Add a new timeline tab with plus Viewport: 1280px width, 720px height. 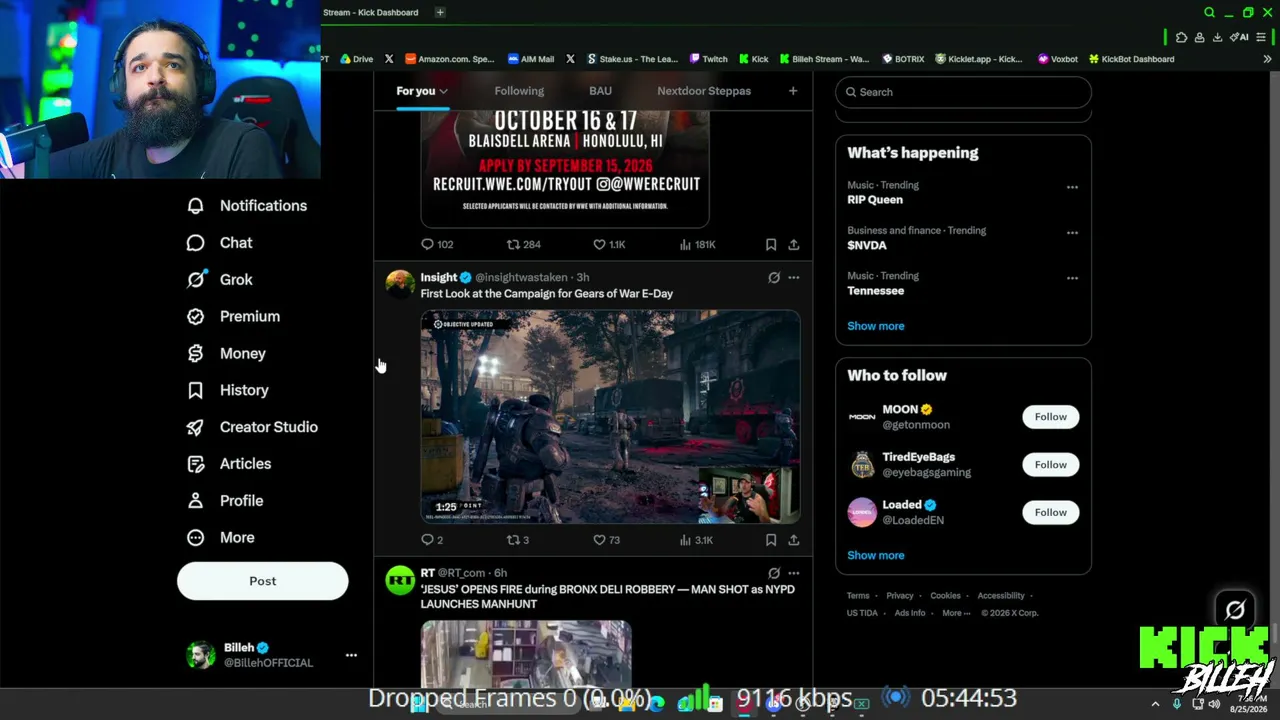coord(793,91)
